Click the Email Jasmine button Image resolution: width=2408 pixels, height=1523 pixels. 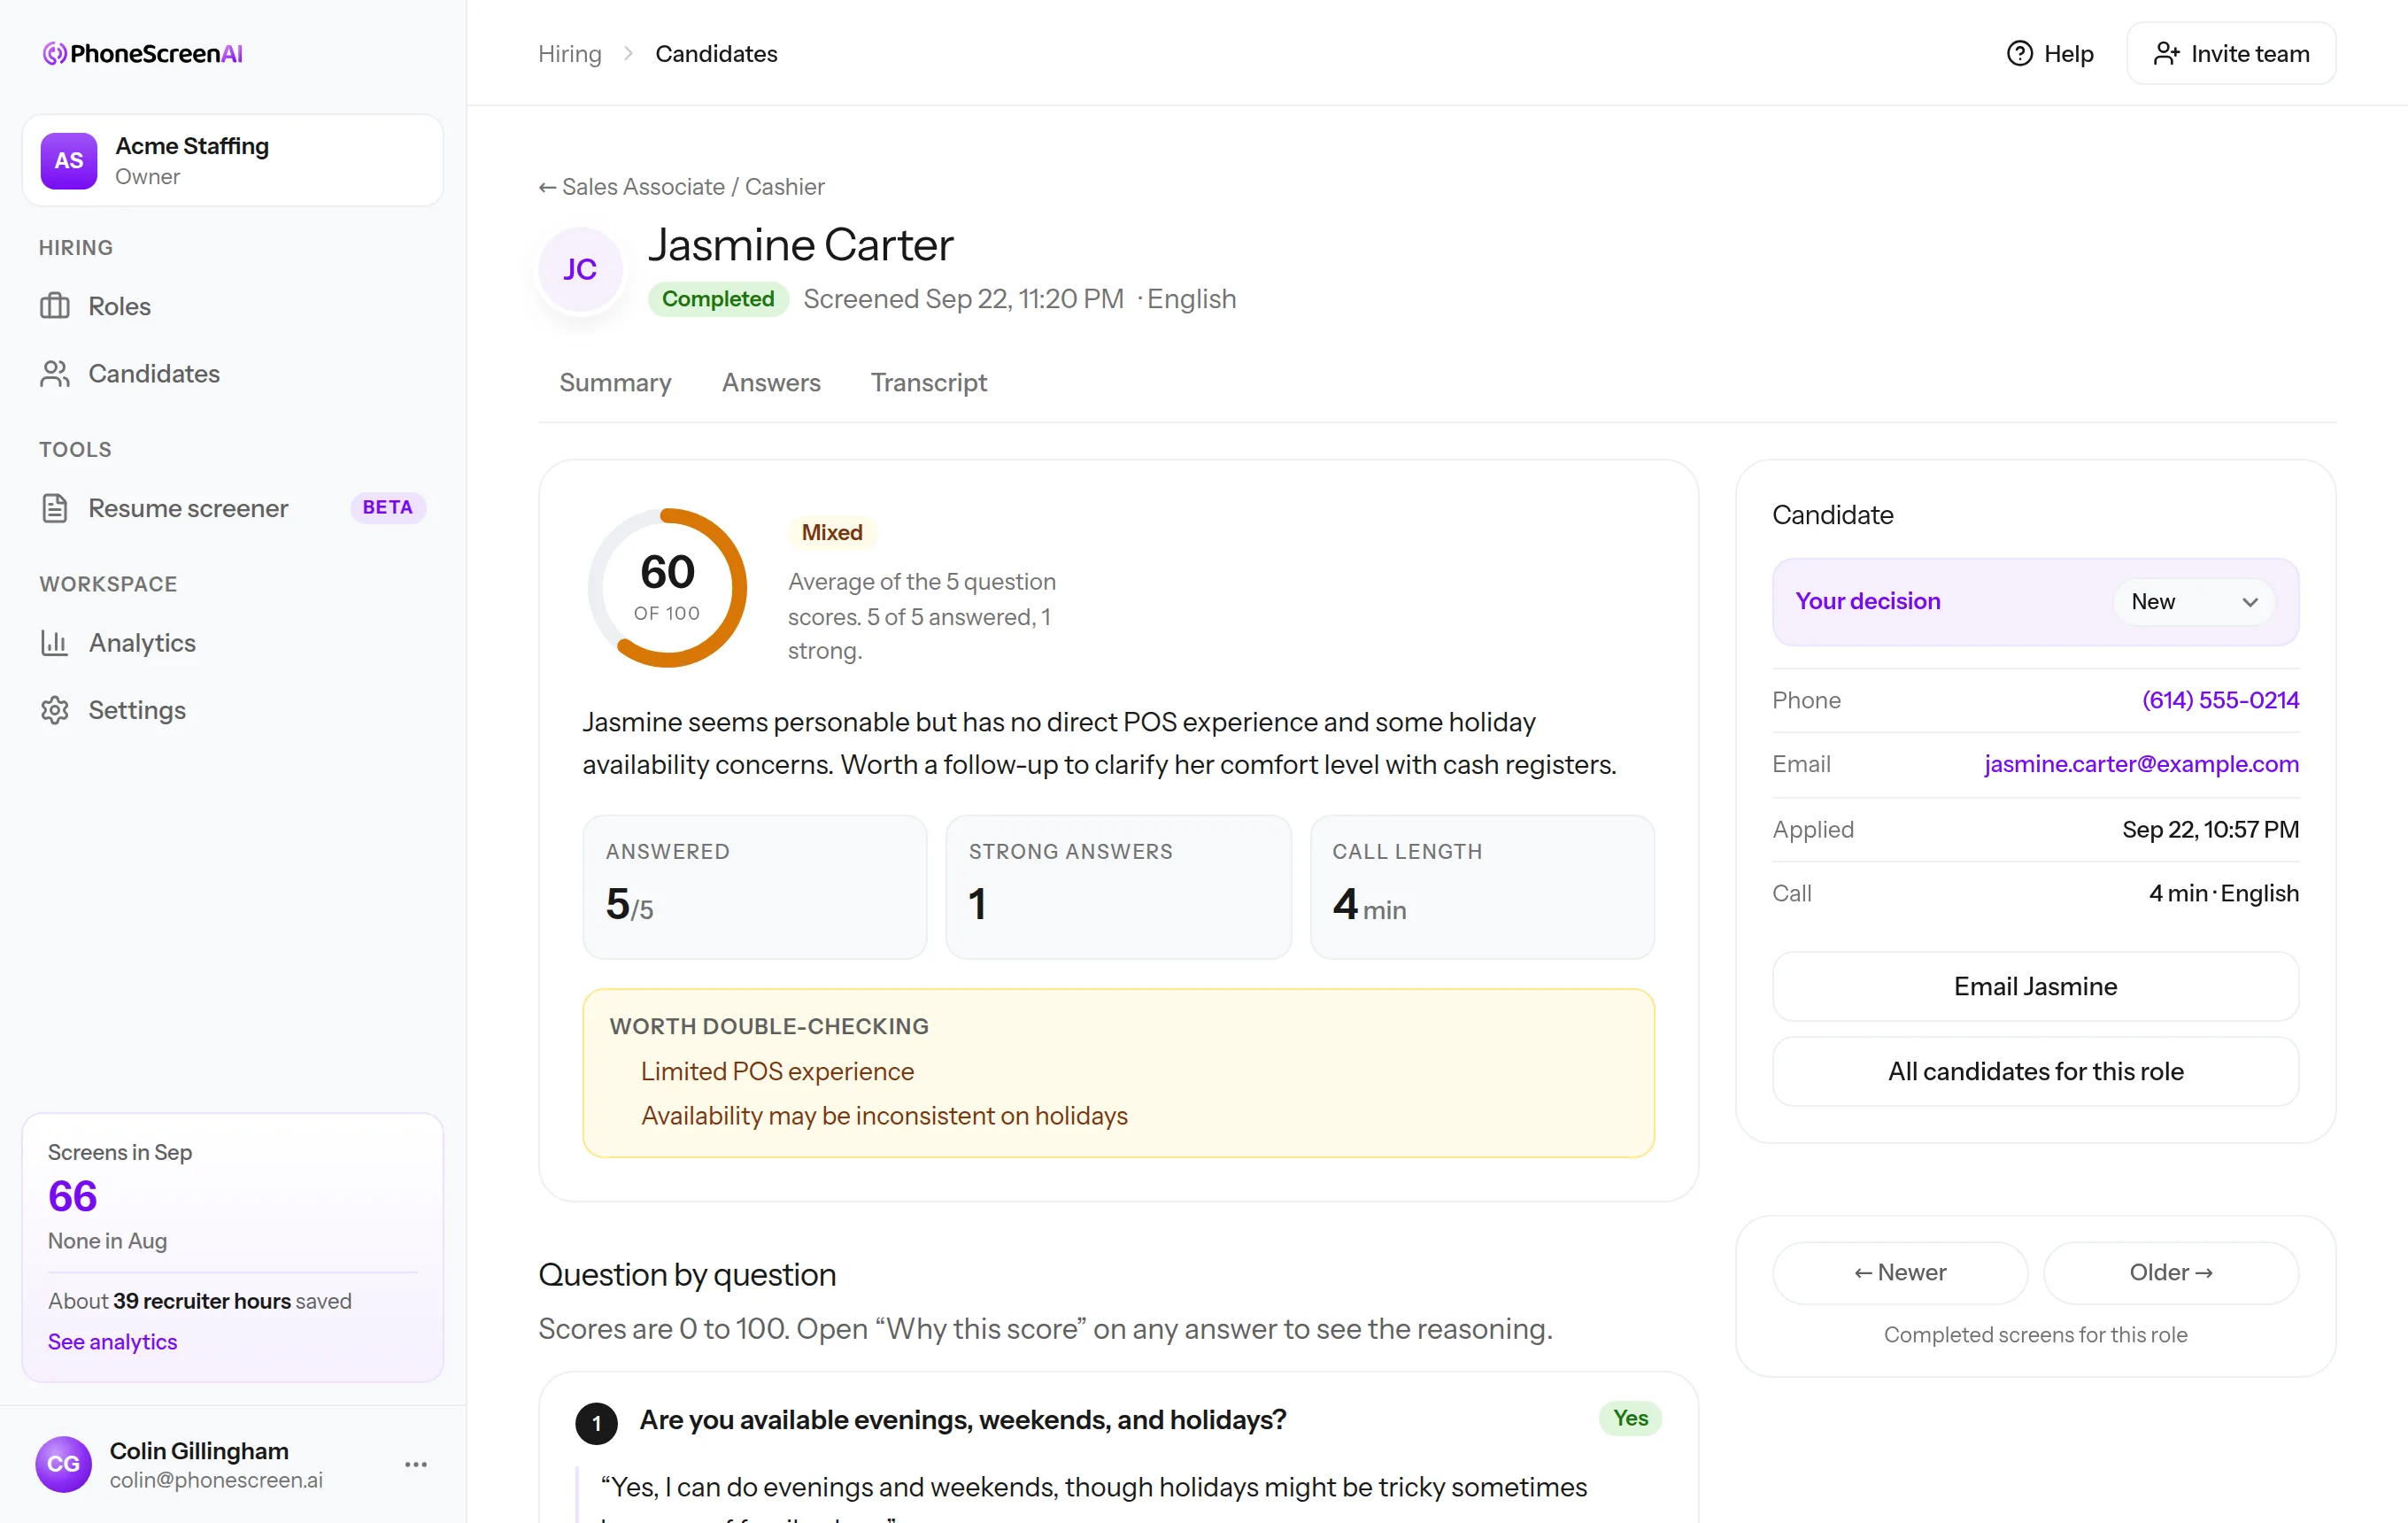[2035, 986]
